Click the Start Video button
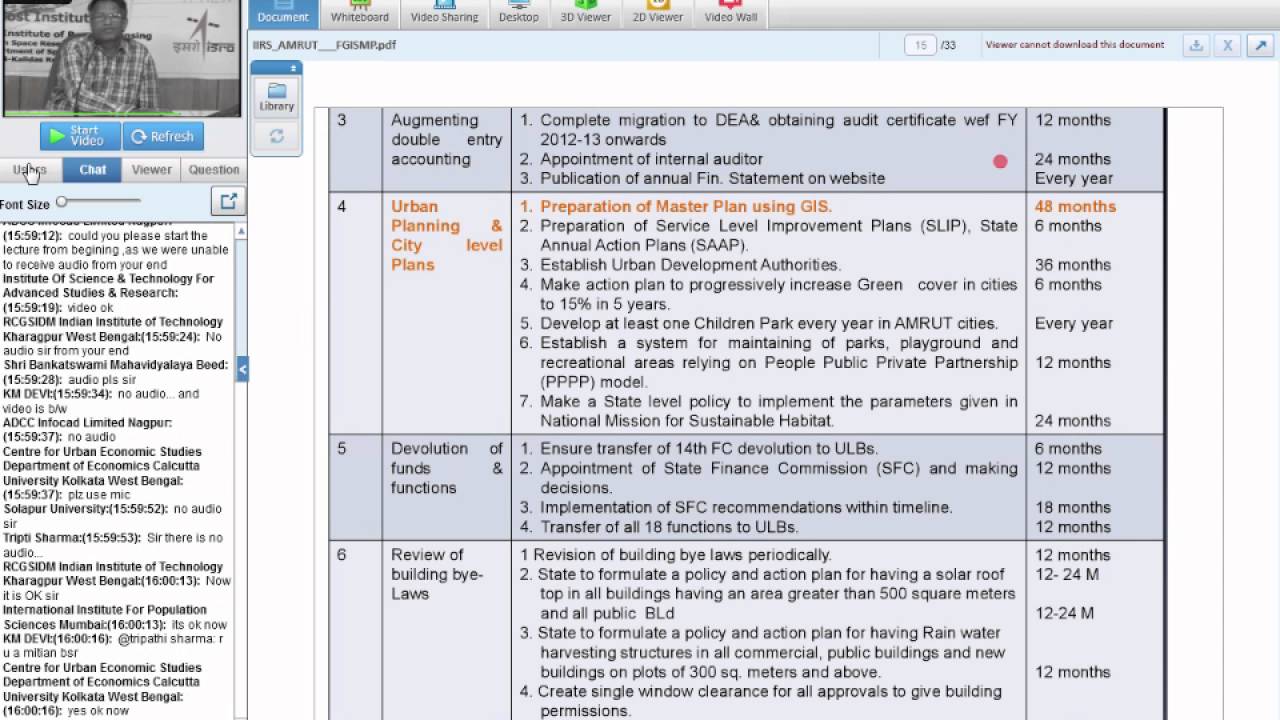 click(80, 136)
